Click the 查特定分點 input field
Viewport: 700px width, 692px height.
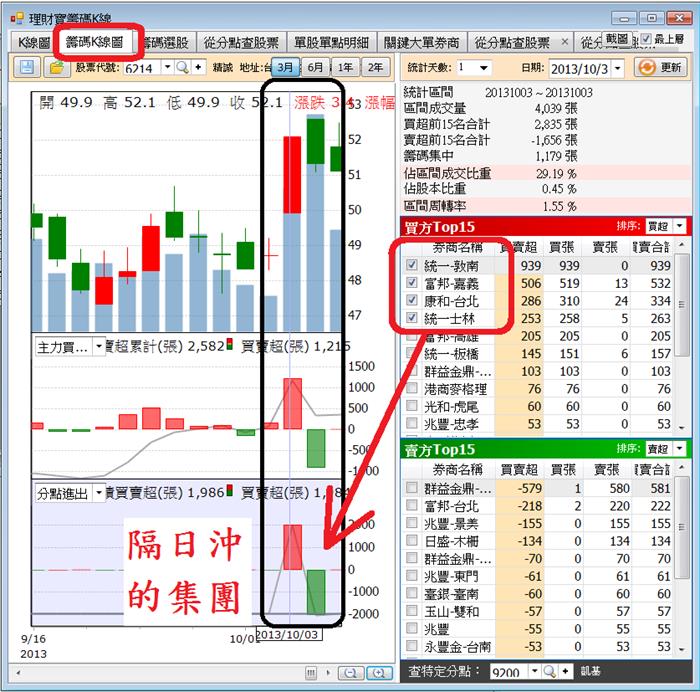509,671
